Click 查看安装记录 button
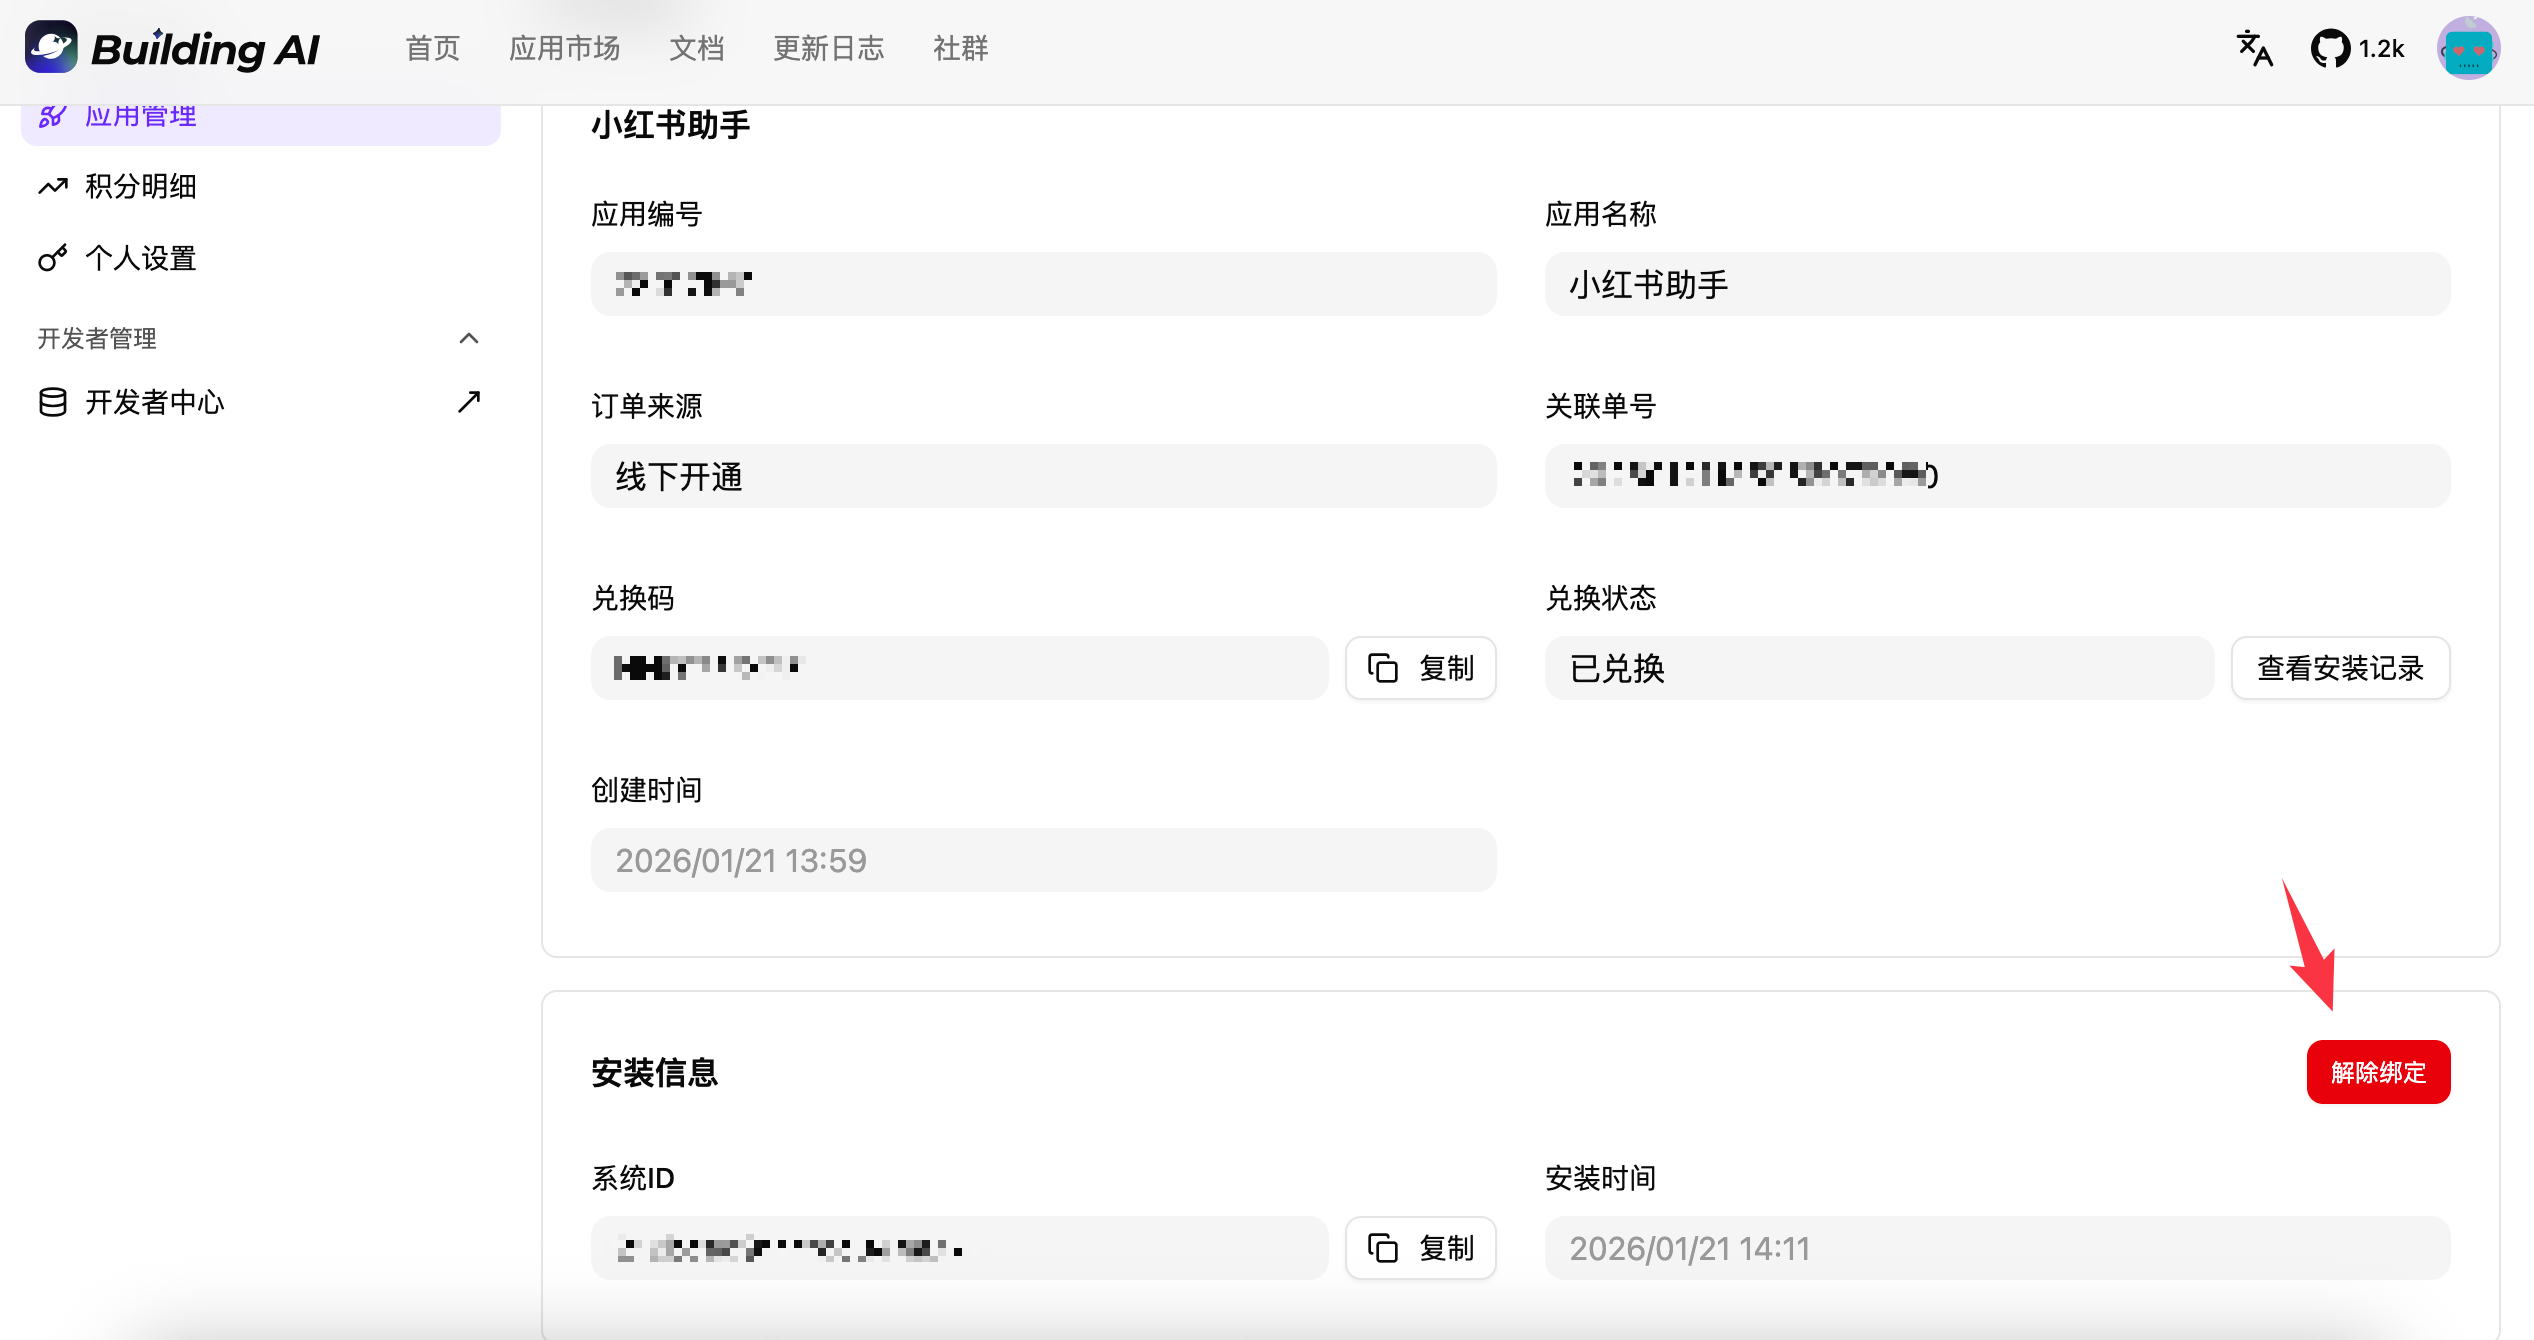 (x=2340, y=668)
